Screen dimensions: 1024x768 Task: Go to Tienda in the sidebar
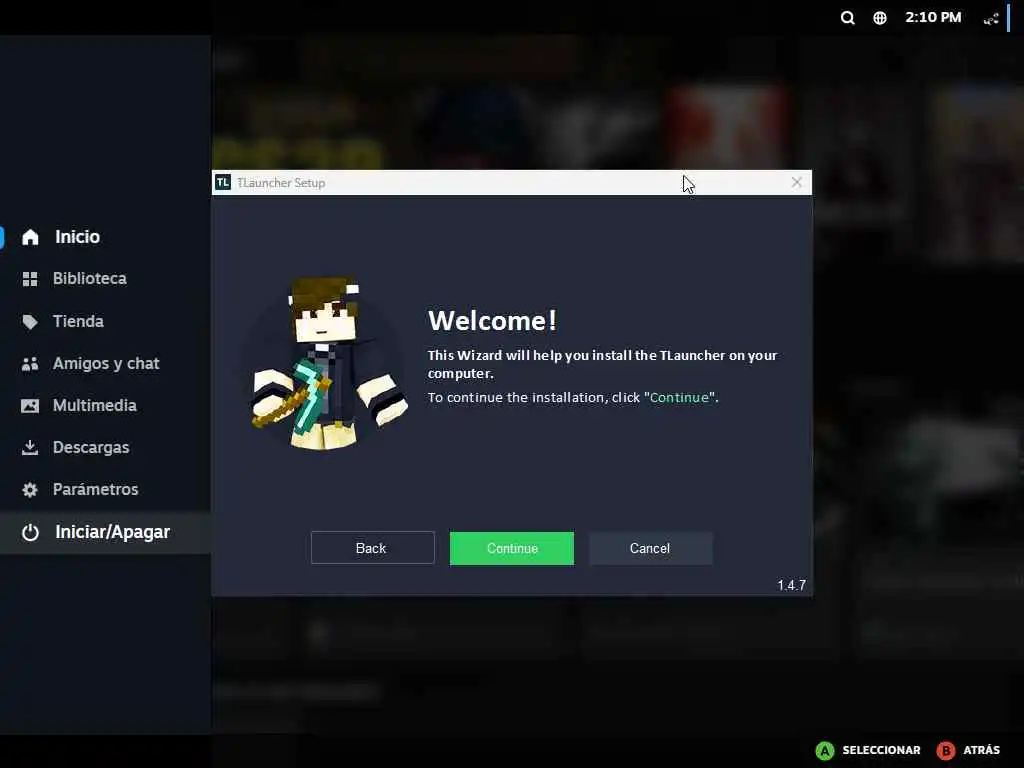105,321
